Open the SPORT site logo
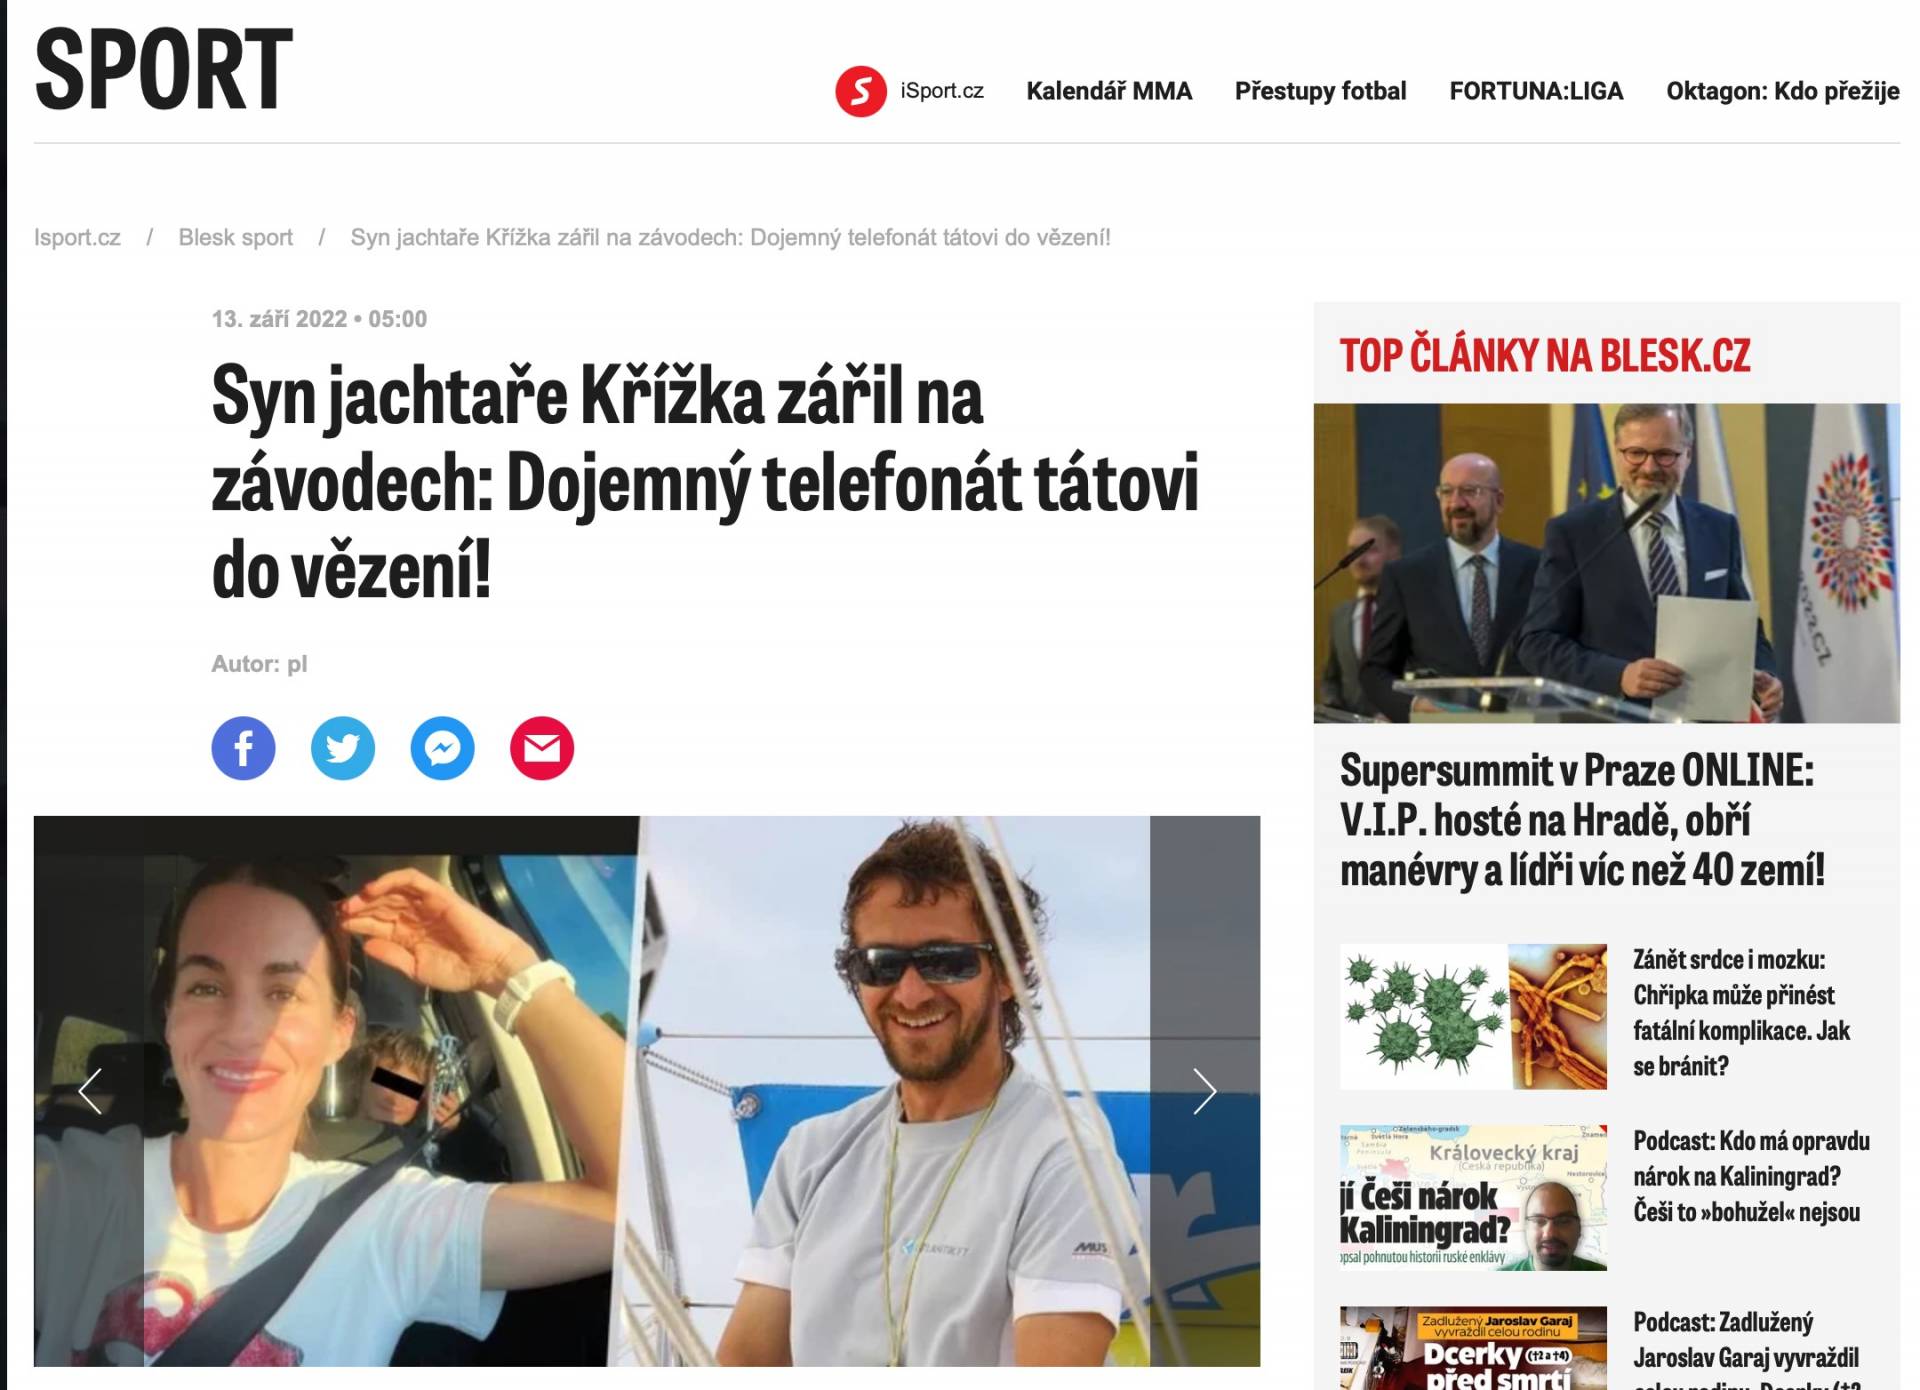The height and width of the screenshot is (1390, 1920). coord(164,69)
